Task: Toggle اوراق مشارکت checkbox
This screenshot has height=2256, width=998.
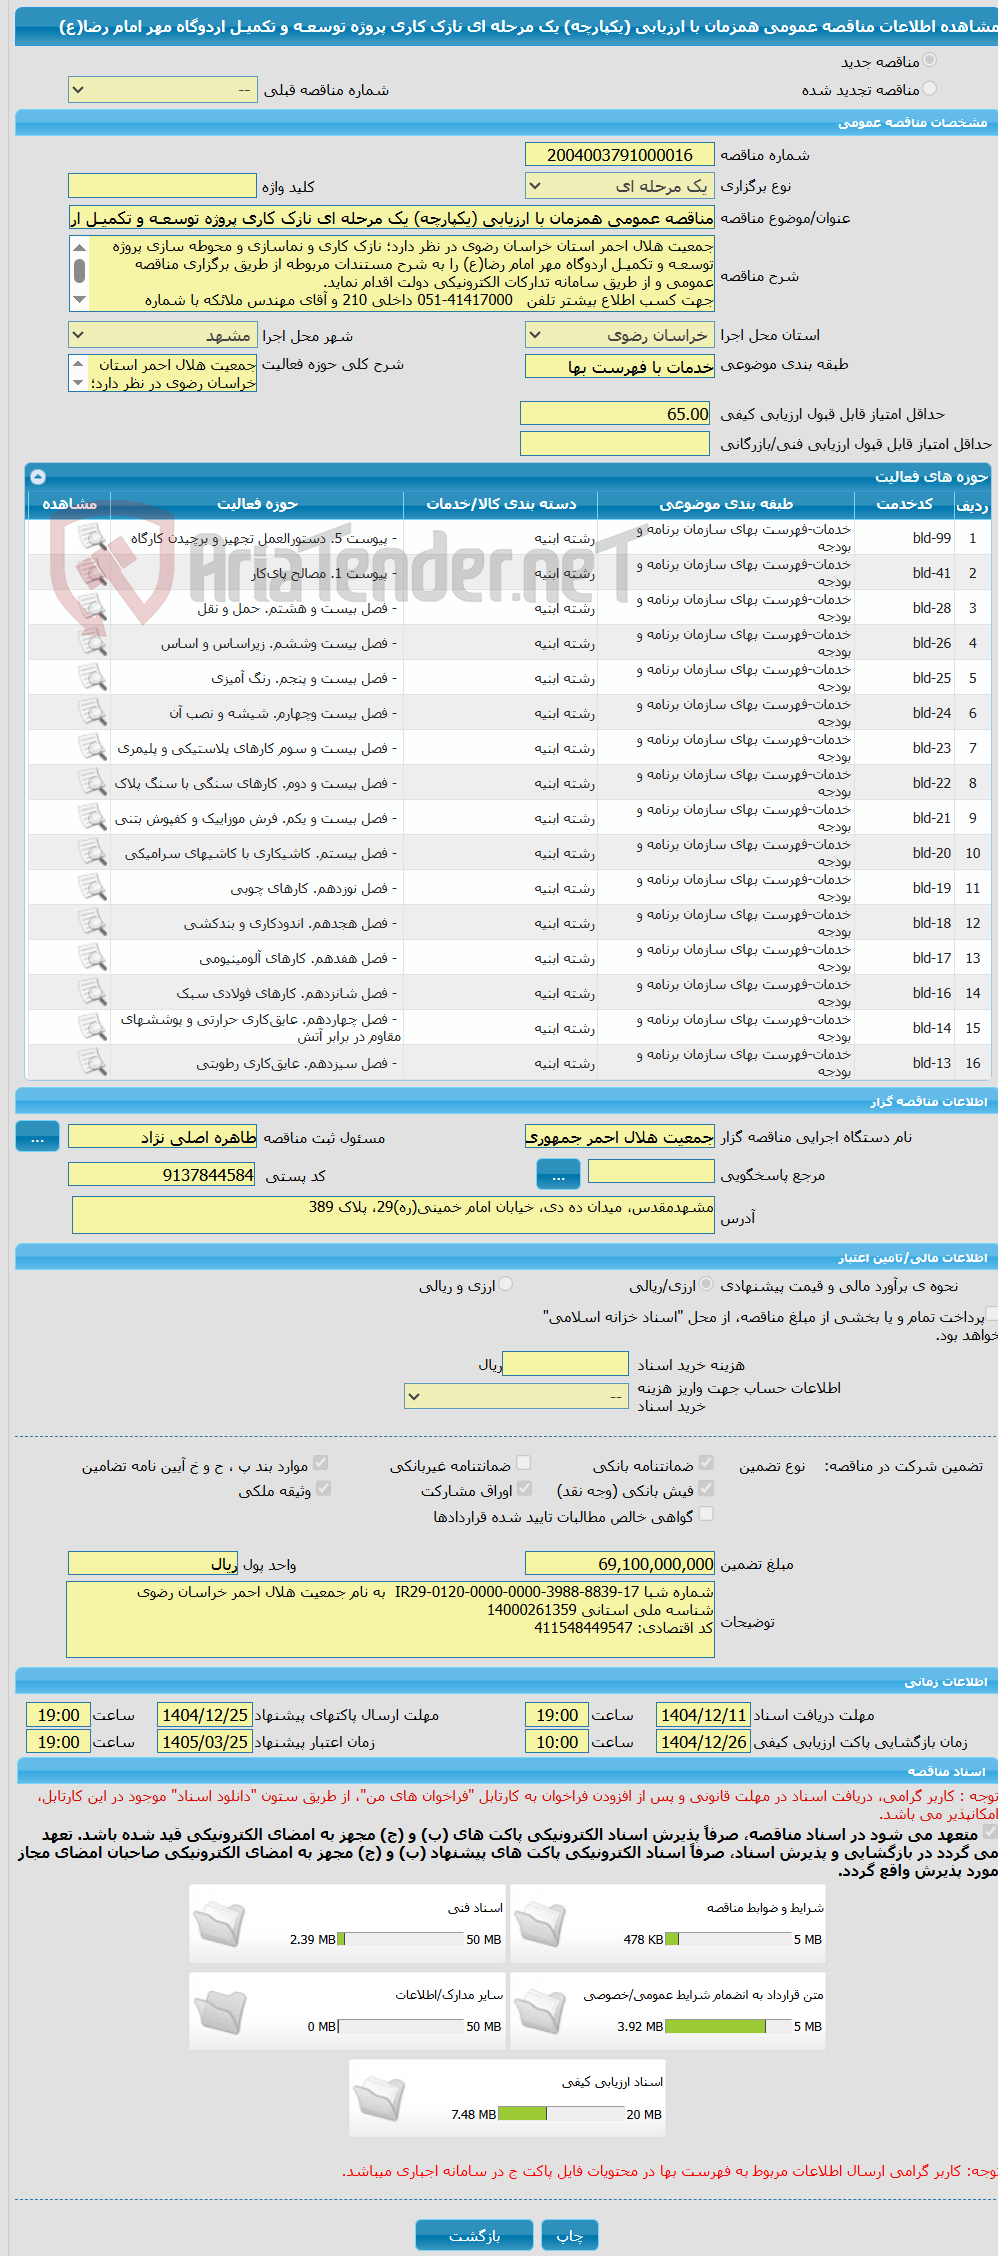Action: [x=524, y=1488]
